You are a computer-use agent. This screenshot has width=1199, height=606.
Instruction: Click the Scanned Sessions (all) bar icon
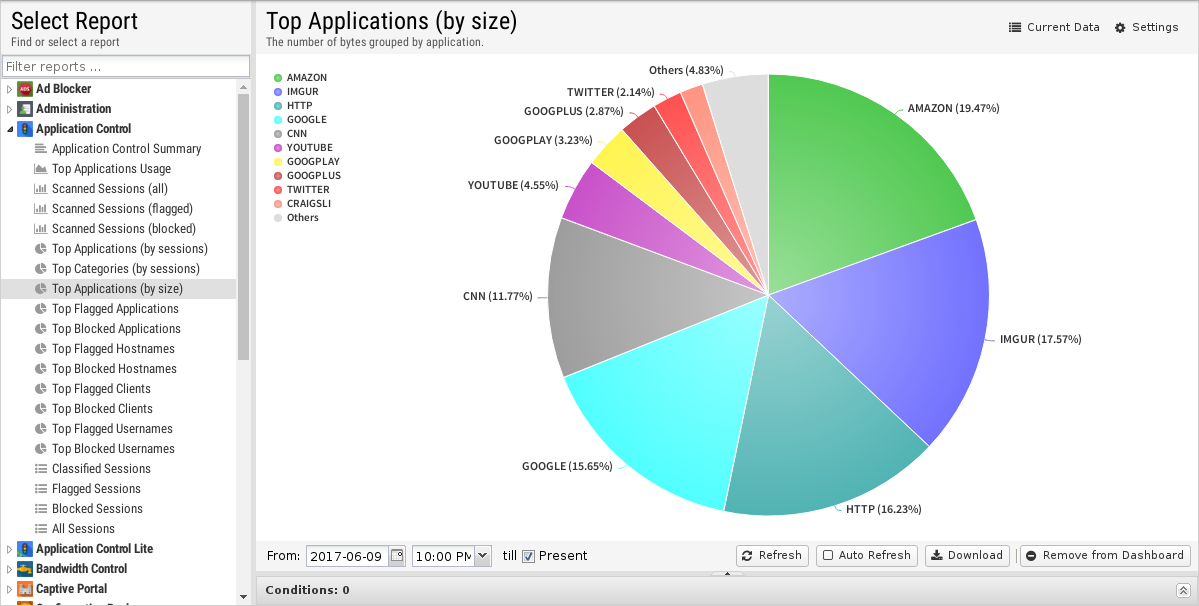[x=41, y=188]
